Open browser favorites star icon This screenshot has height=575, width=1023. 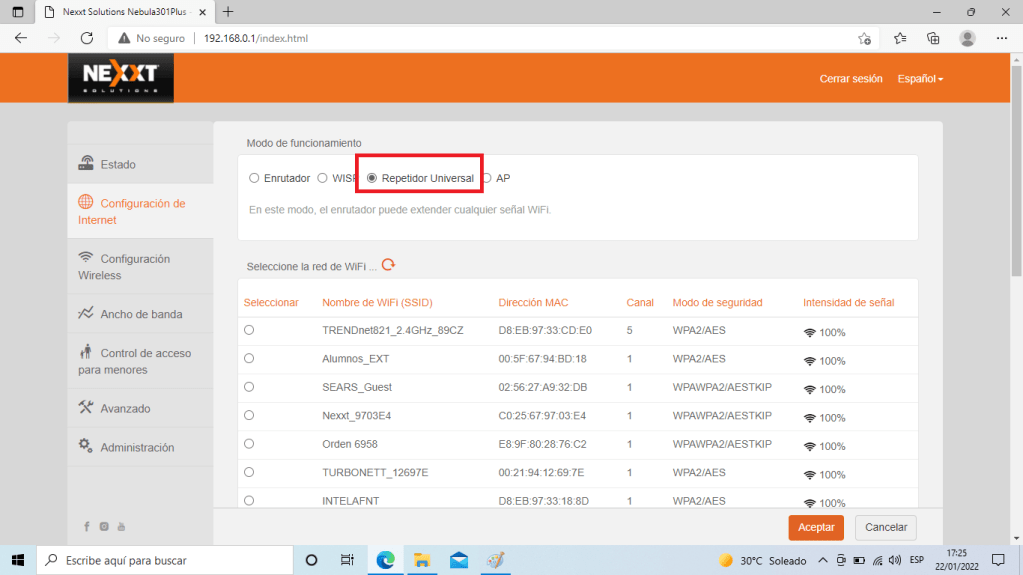[x=899, y=38]
